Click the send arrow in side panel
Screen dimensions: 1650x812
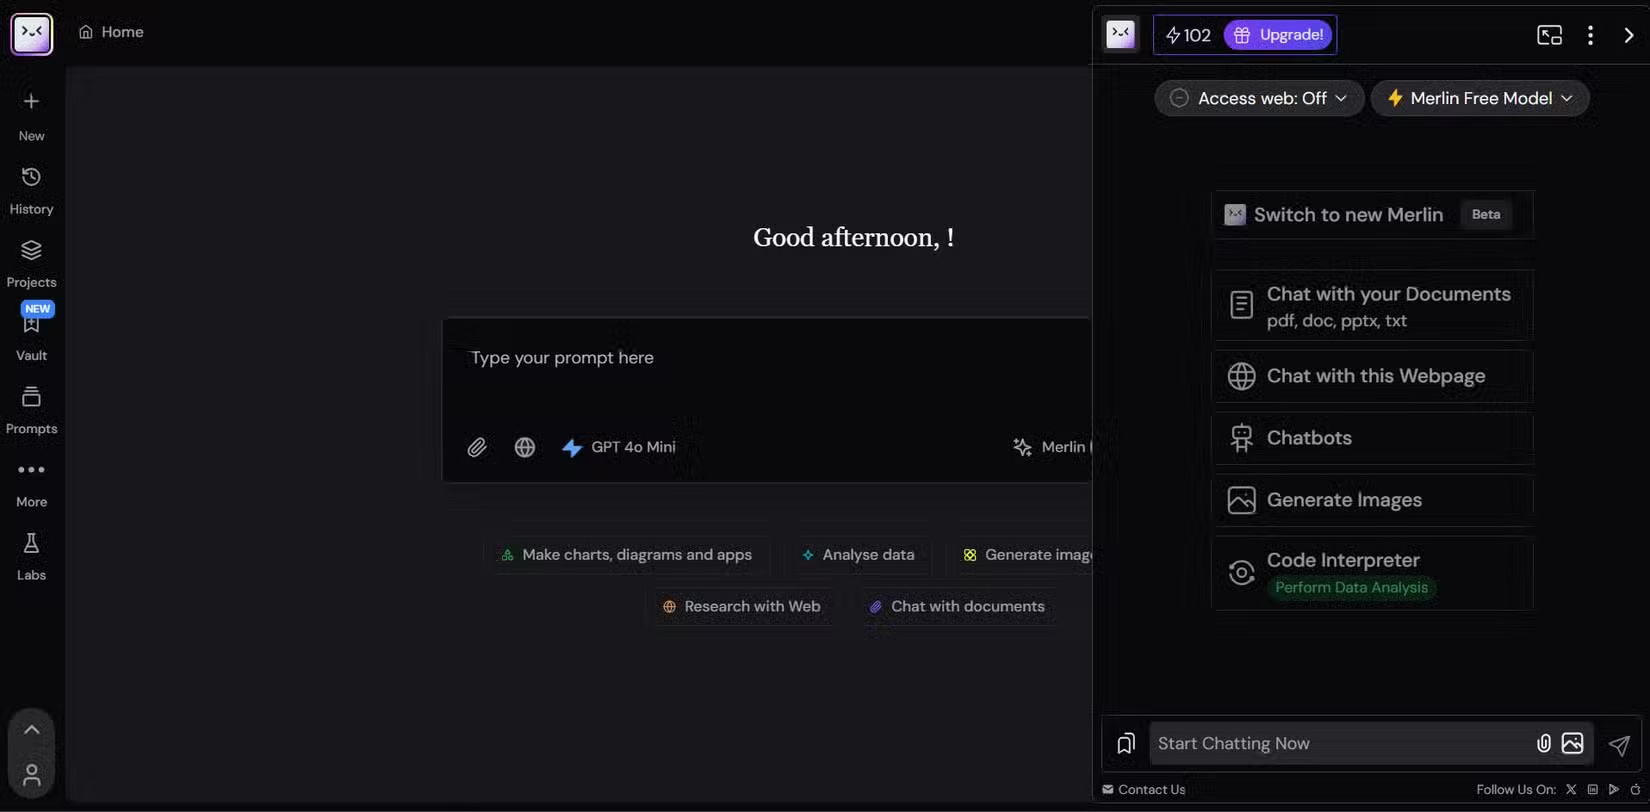pos(1618,744)
